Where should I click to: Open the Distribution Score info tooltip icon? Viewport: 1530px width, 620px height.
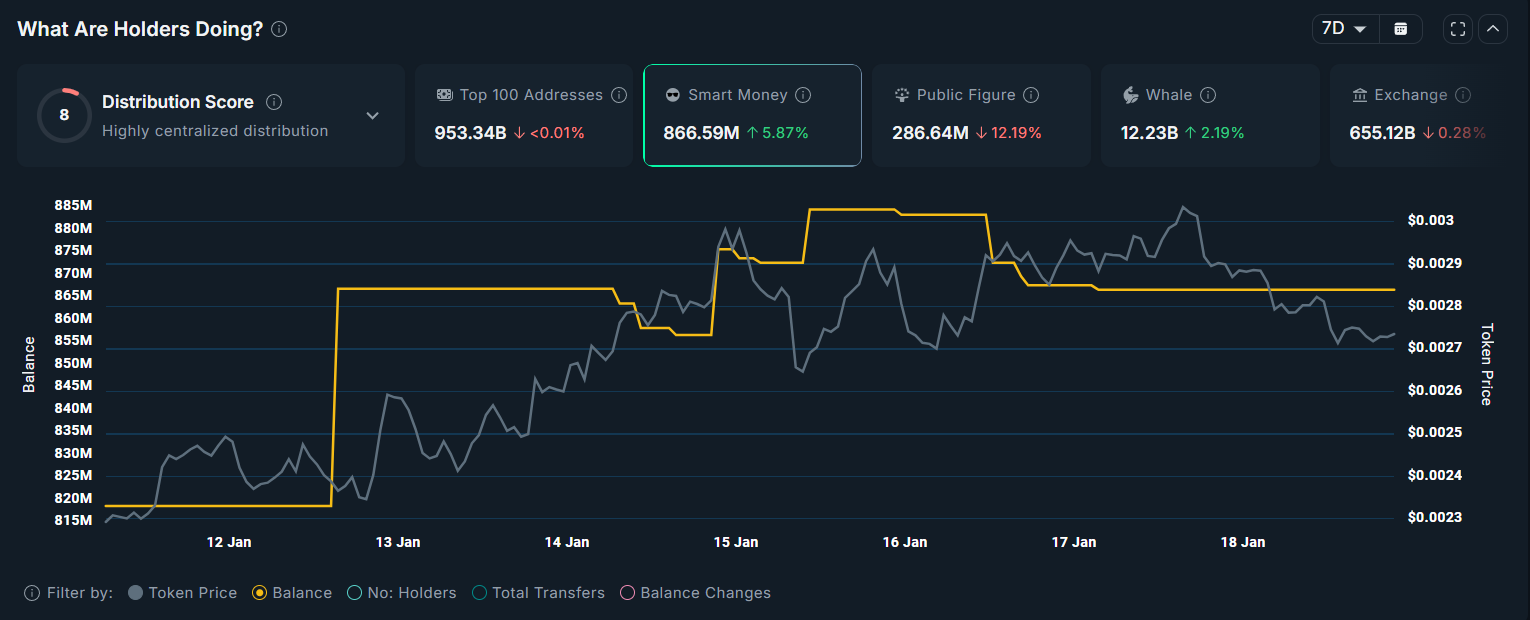click(274, 101)
